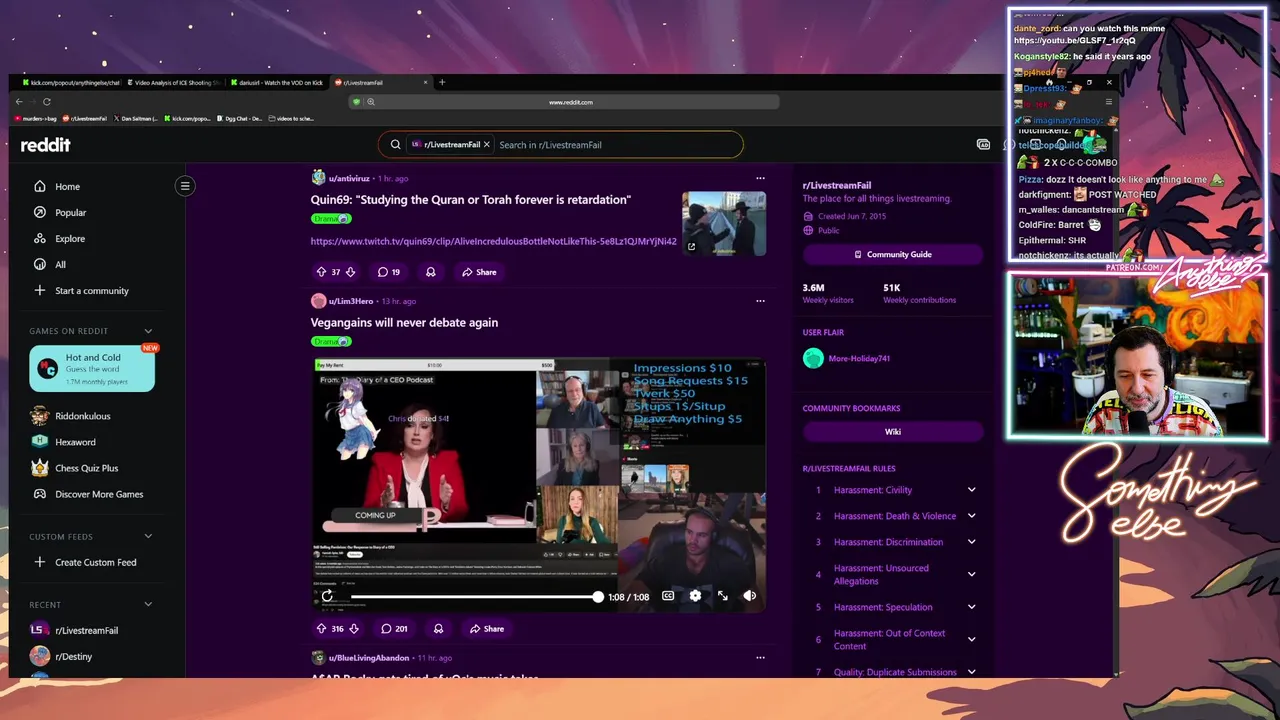This screenshot has width=1280, height=720.
Task: Click the reddit logo
Action: [46, 145]
